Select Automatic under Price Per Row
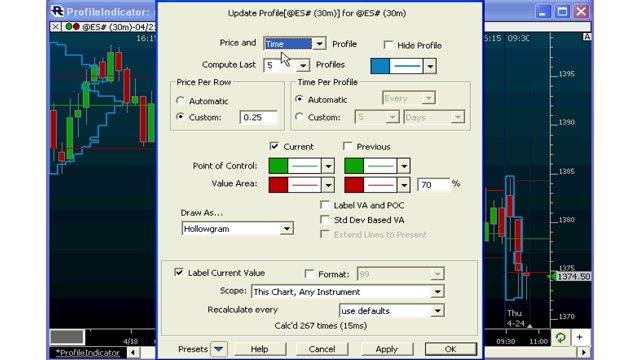Viewport: 640px width, 360px height. (180, 100)
